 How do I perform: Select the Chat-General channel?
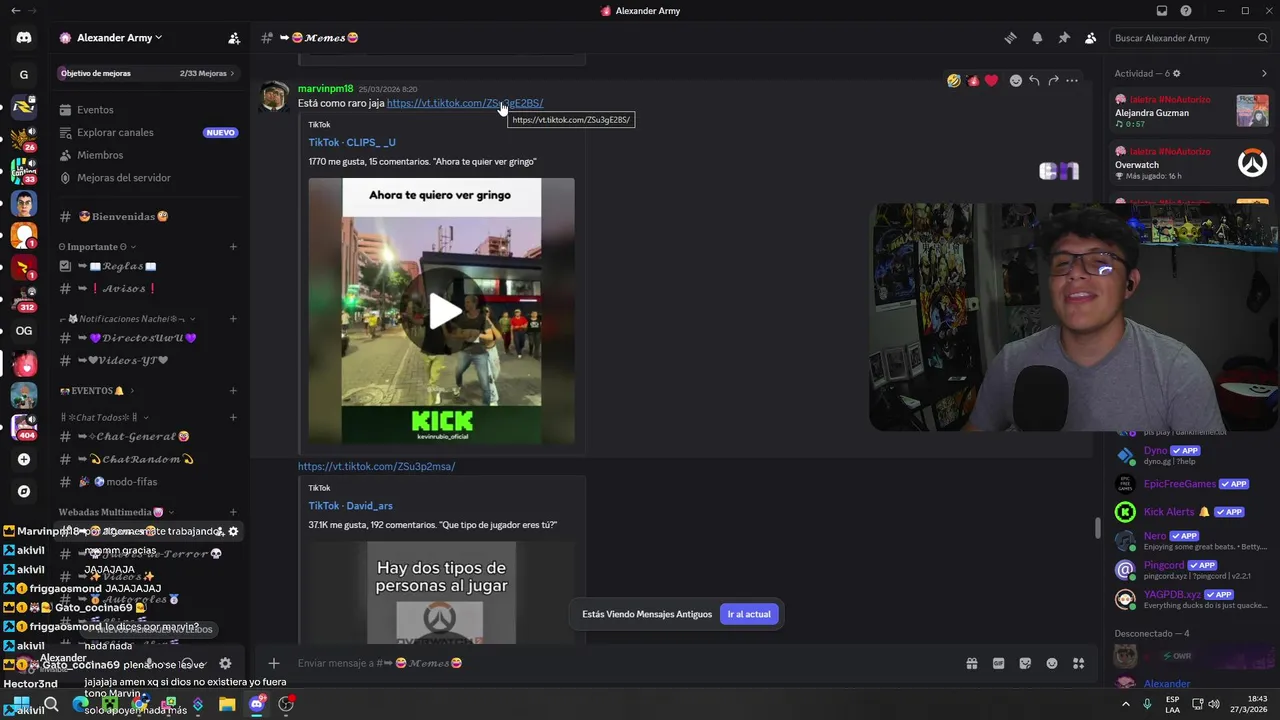[x=148, y=437]
